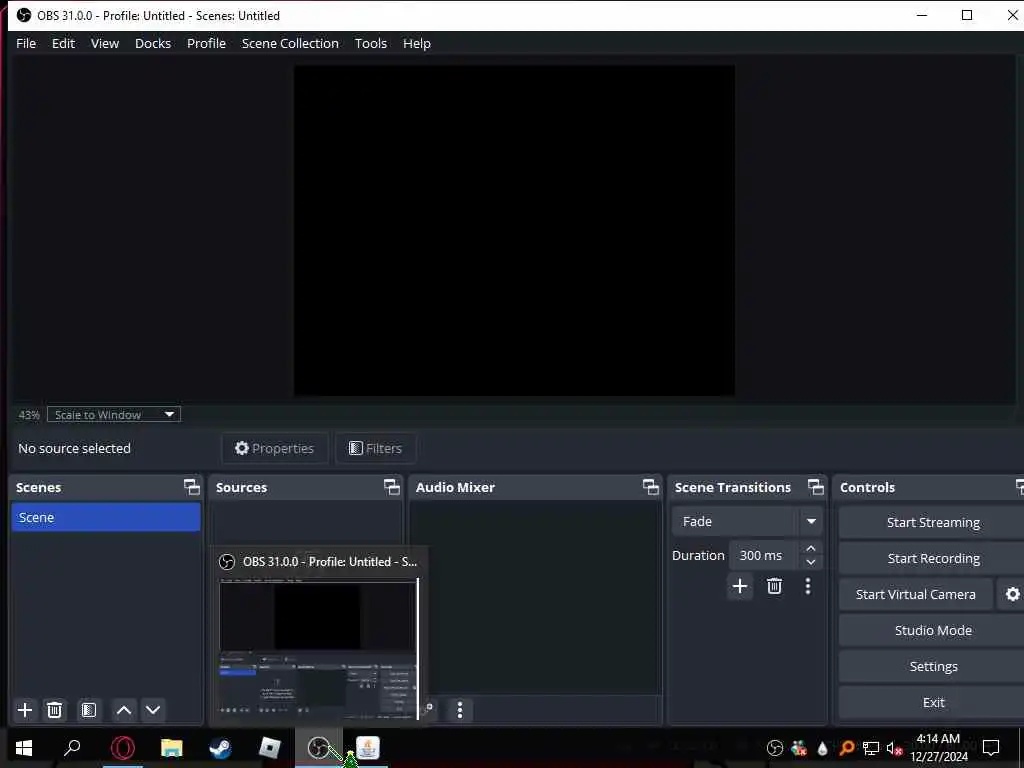Open the File menu
This screenshot has height=768, width=1024.
click(26, 43)
